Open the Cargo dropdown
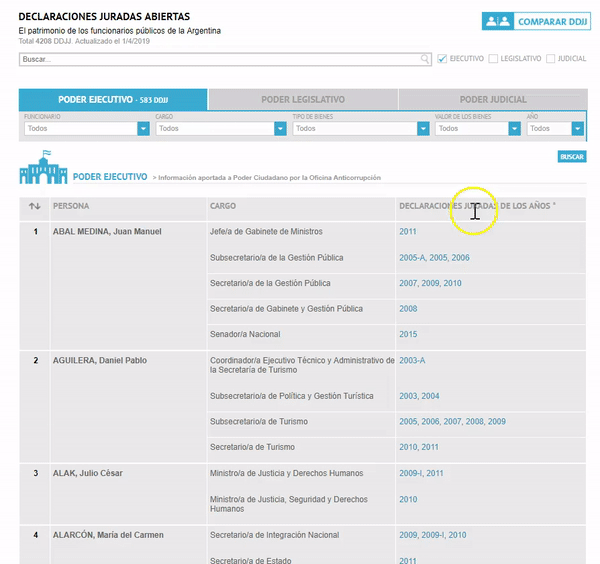The height and width of the screenshot is (564, 600). coord(221,129)
